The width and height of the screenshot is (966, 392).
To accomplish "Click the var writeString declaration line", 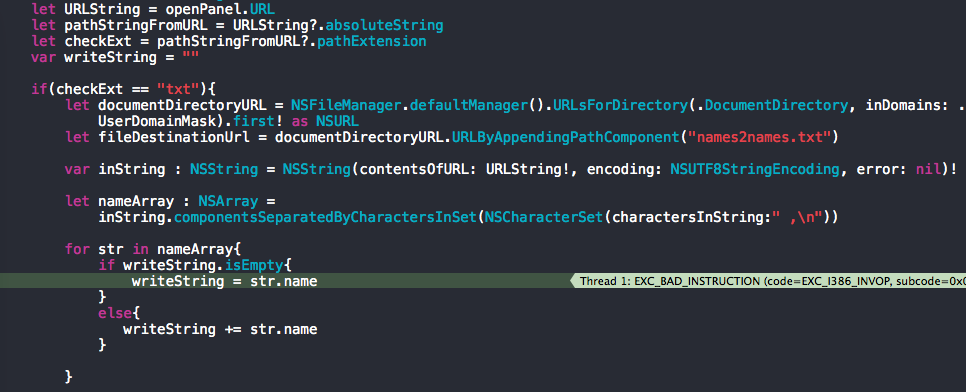I will click(x=115, y=57).
